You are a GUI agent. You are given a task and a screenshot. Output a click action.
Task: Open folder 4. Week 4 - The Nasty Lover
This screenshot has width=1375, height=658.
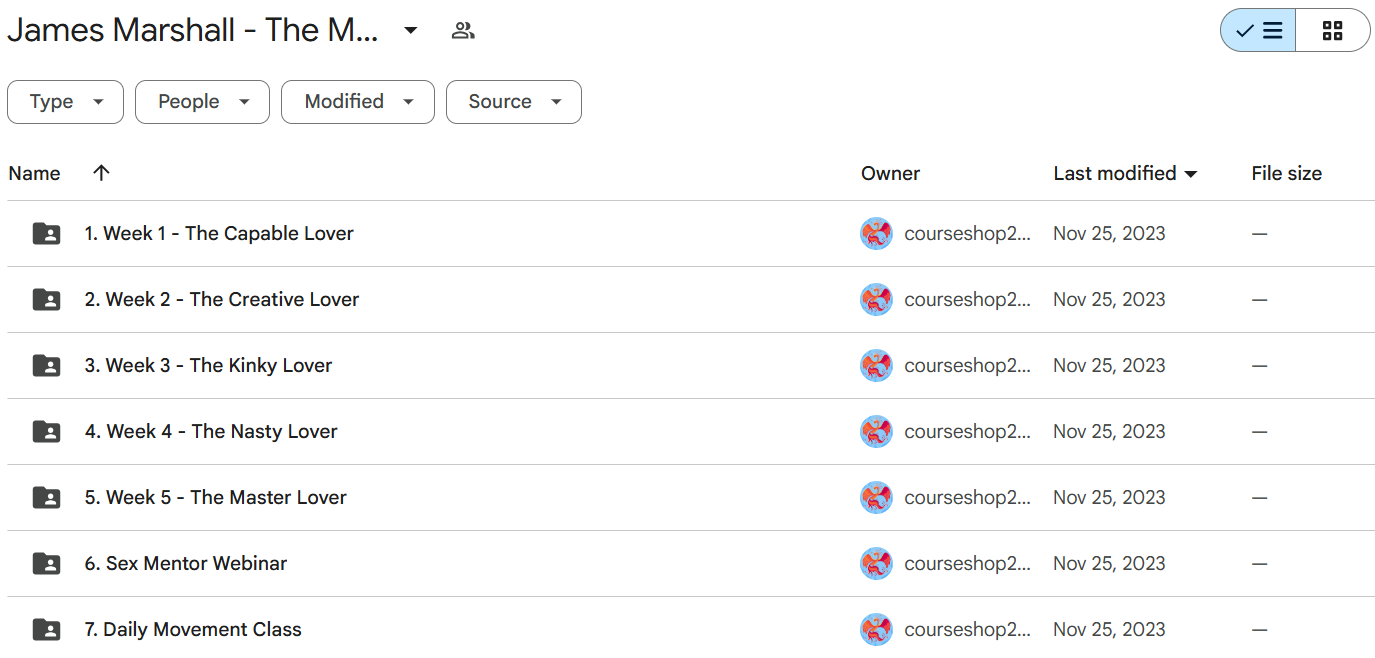click(x=211, y=432)
